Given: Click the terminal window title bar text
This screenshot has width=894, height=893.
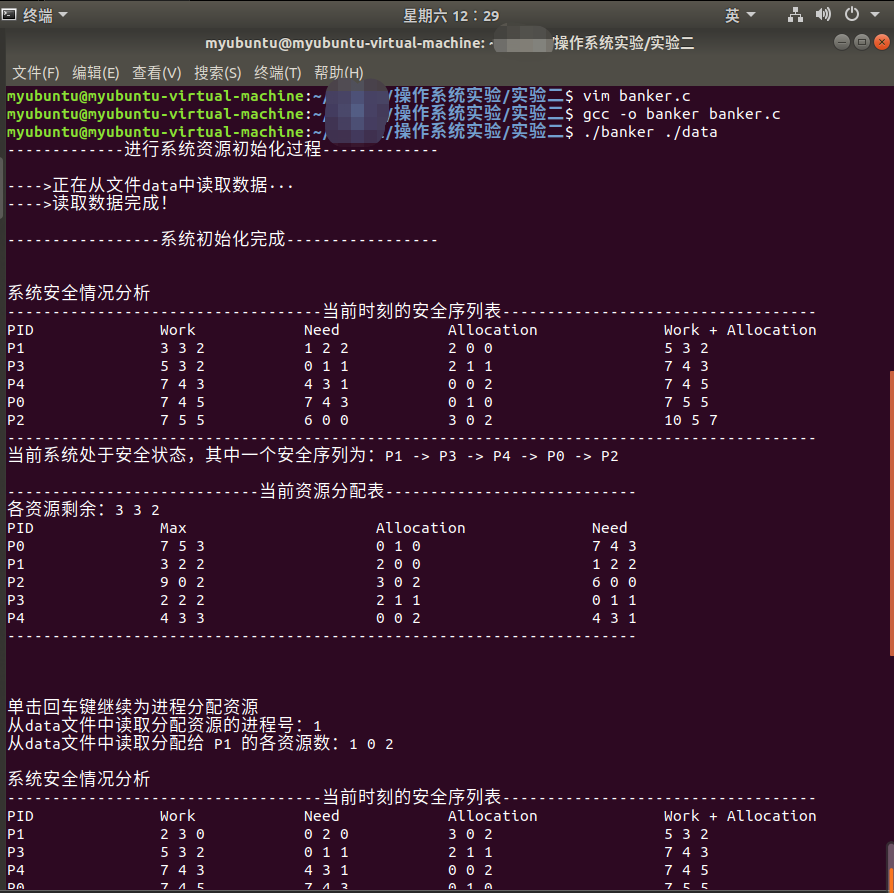Looking at the screenshot, I should [x=449, y=43].
